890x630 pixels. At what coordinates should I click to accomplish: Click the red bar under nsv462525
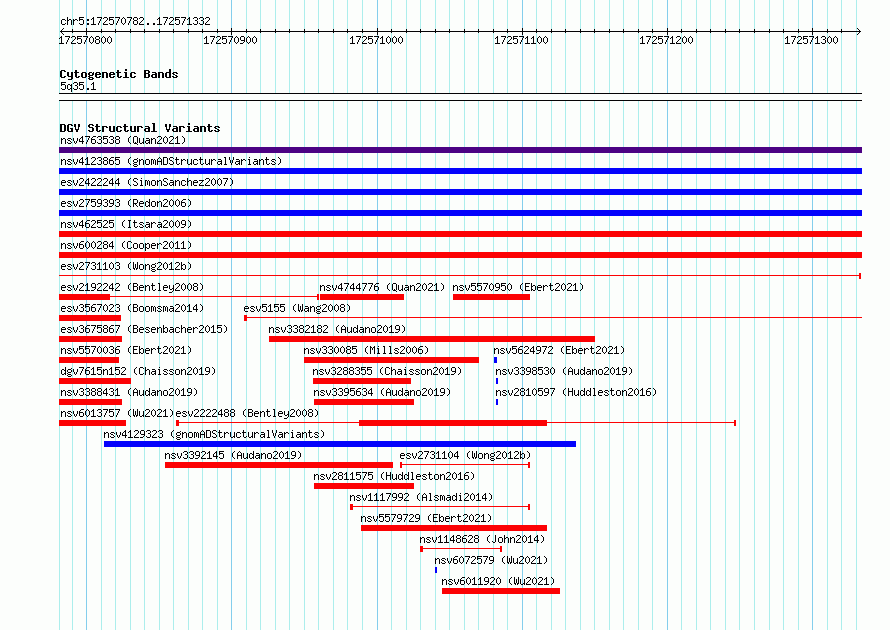(x=460, y=234)
